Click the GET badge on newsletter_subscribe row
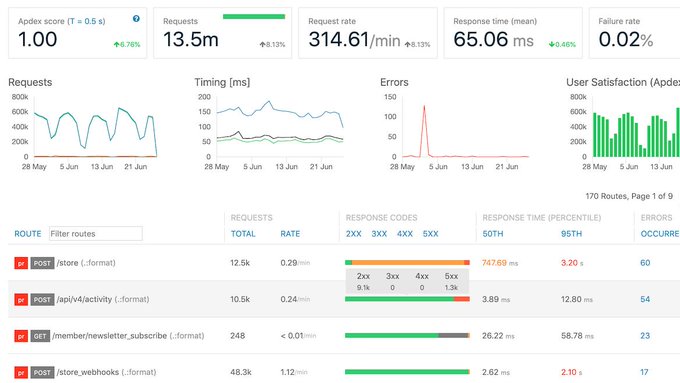 [40, 336]
